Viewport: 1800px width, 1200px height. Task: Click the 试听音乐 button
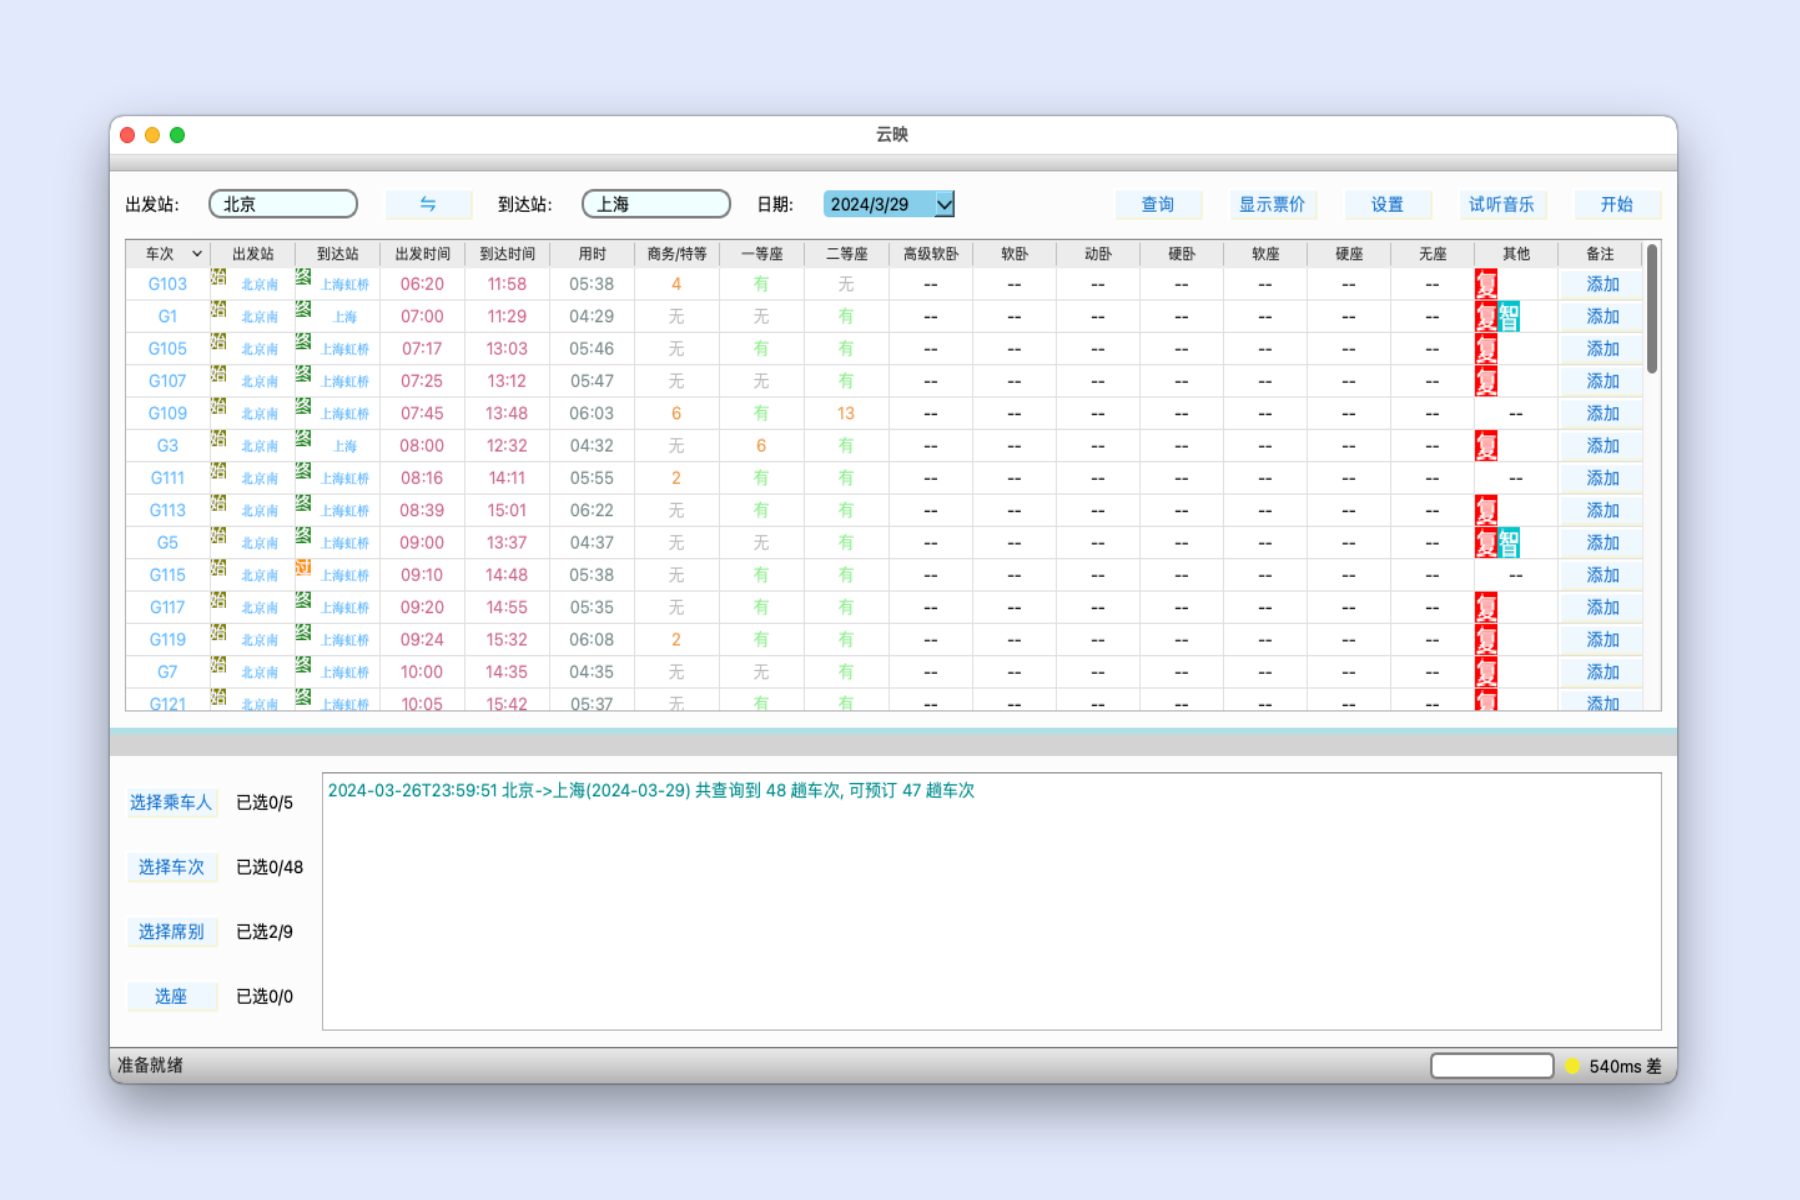tap(1501, 204)
